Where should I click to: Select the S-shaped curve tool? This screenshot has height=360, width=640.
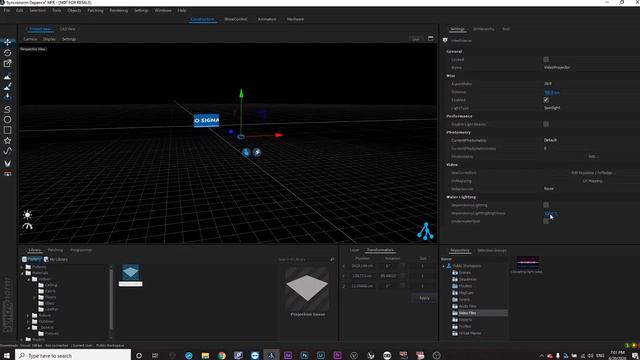tap(7, 109)
